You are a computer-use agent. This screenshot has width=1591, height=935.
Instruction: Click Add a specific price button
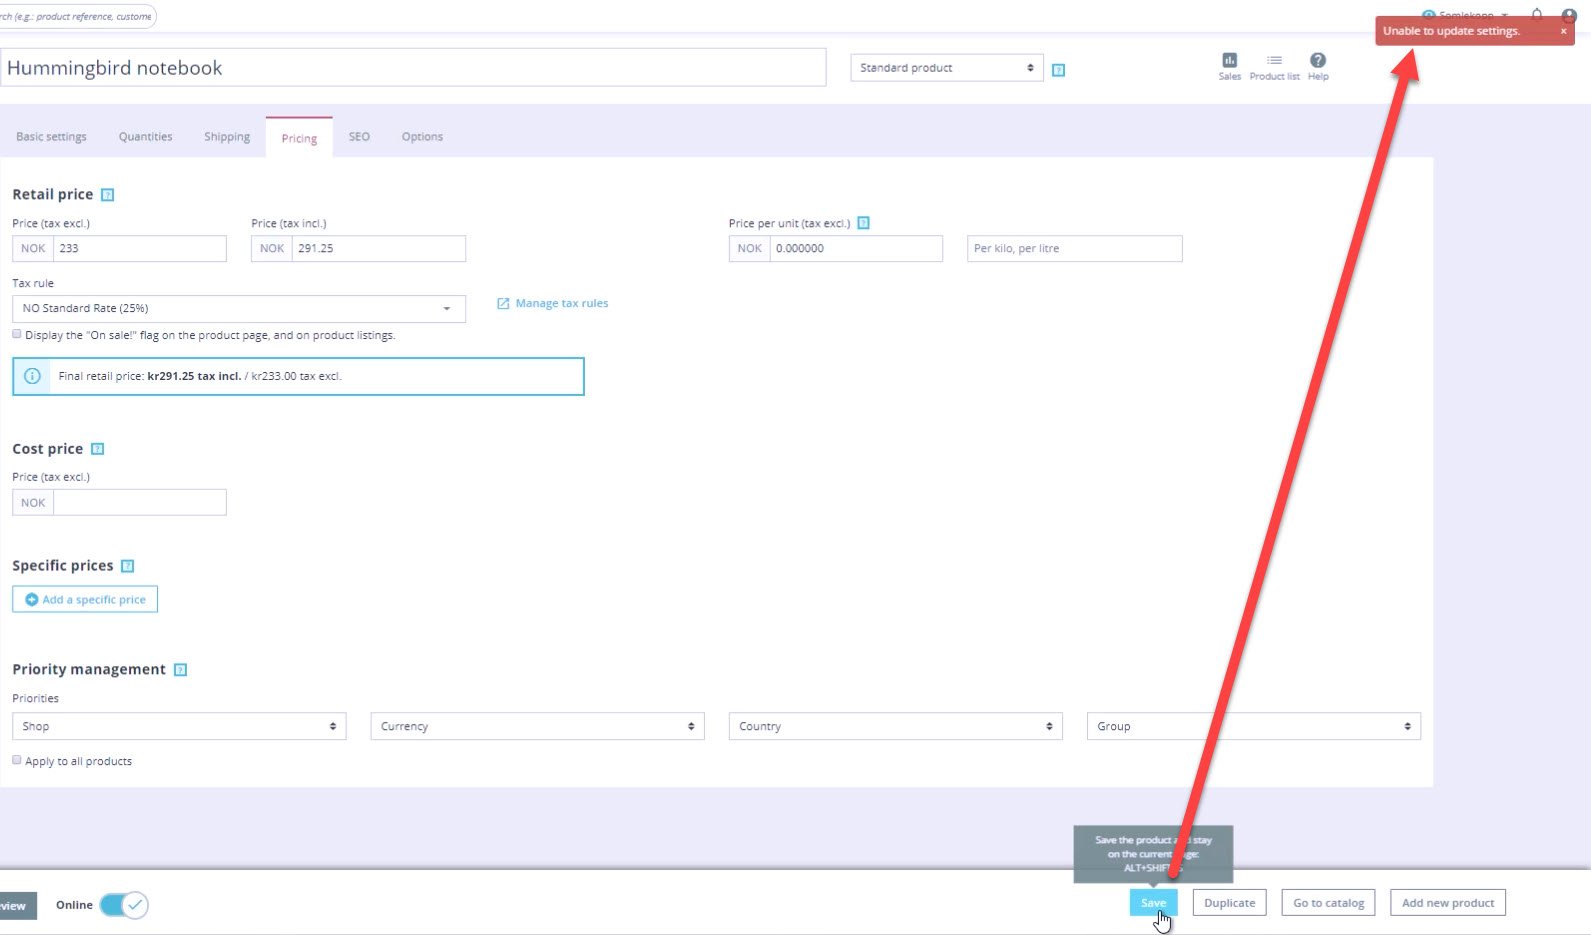(85, 599)
